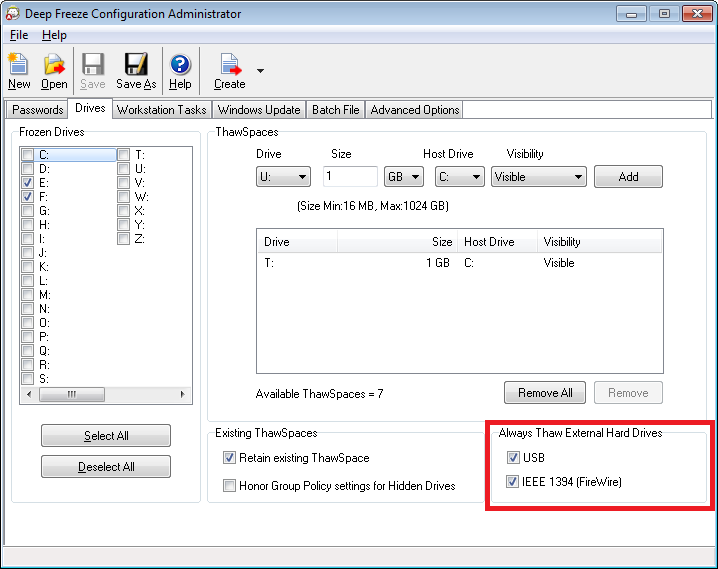
Task: Expand the Create button dropdown arrow
Action: click(x=261, y=71)
